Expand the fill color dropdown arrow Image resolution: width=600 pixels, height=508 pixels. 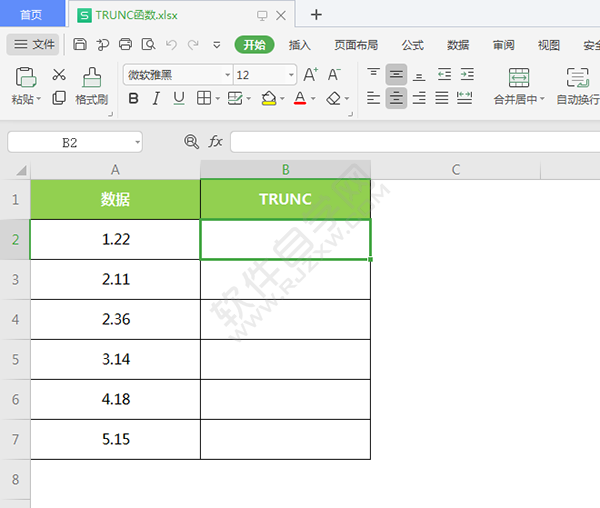[282, 99]
